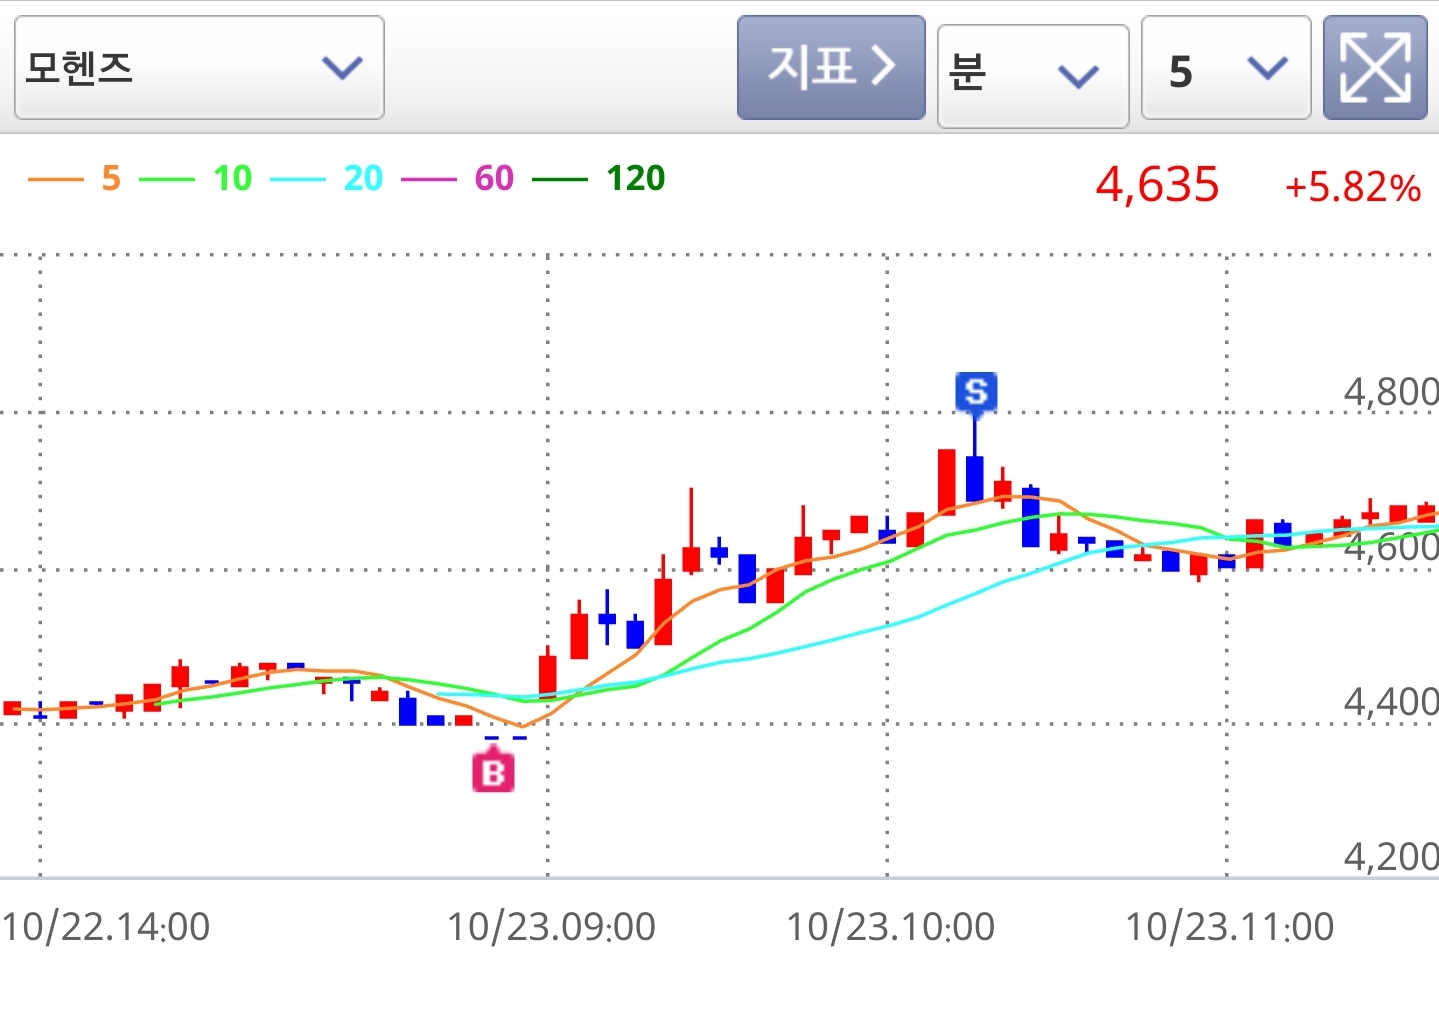The width and height of the screenshot is (1439, 1010).
Task: Select the dark green 120 moving average legend
Action: click(599, 179)
